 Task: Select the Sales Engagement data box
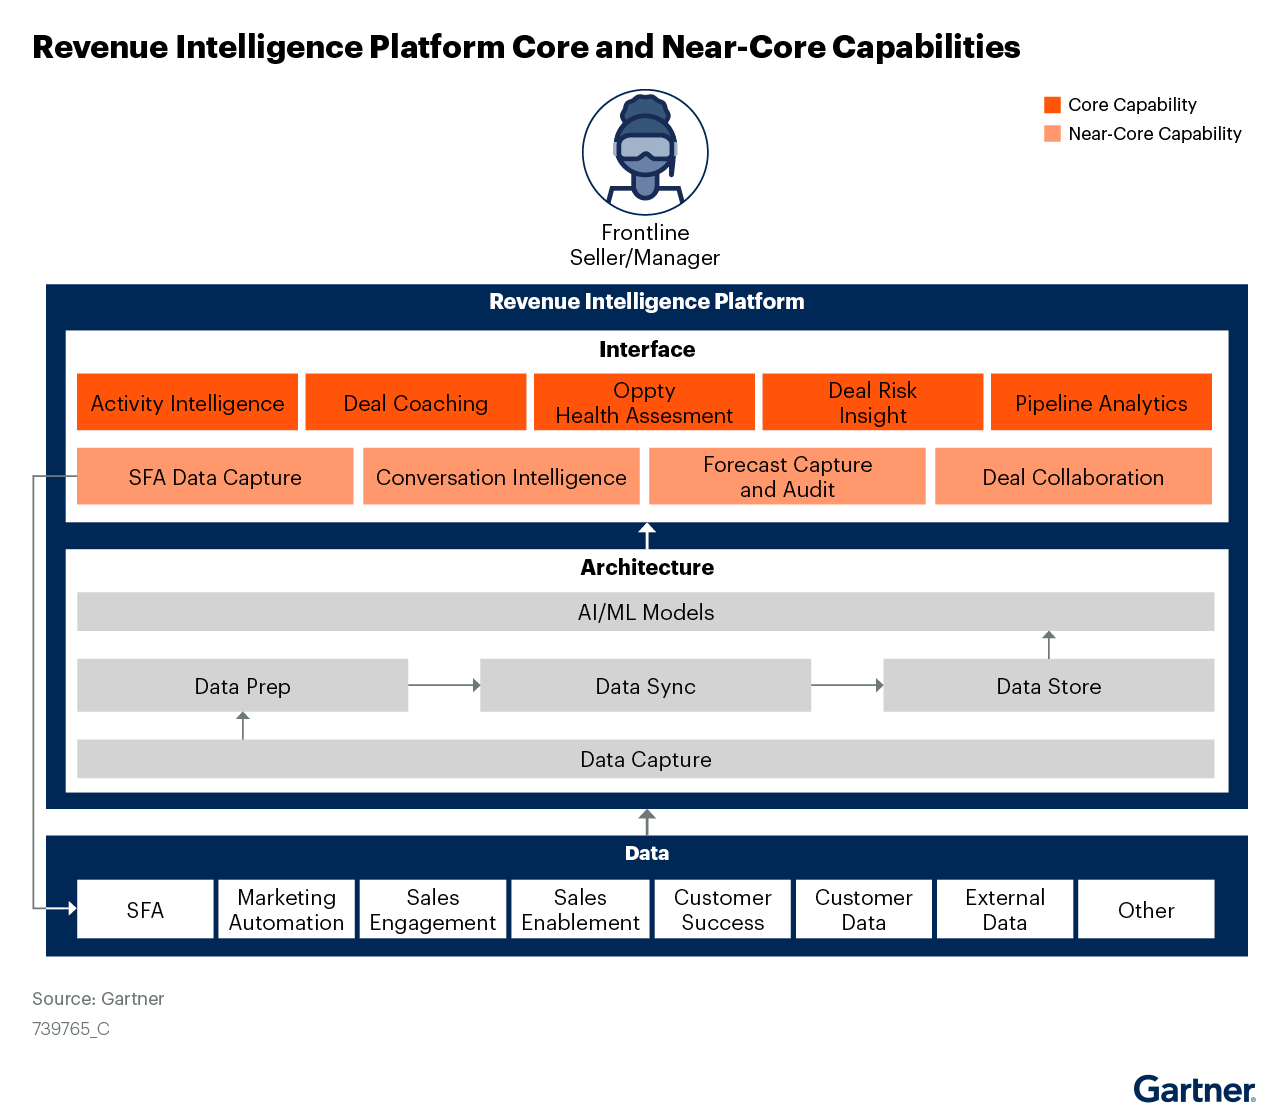pyautogui.click(x=433, y=909)
